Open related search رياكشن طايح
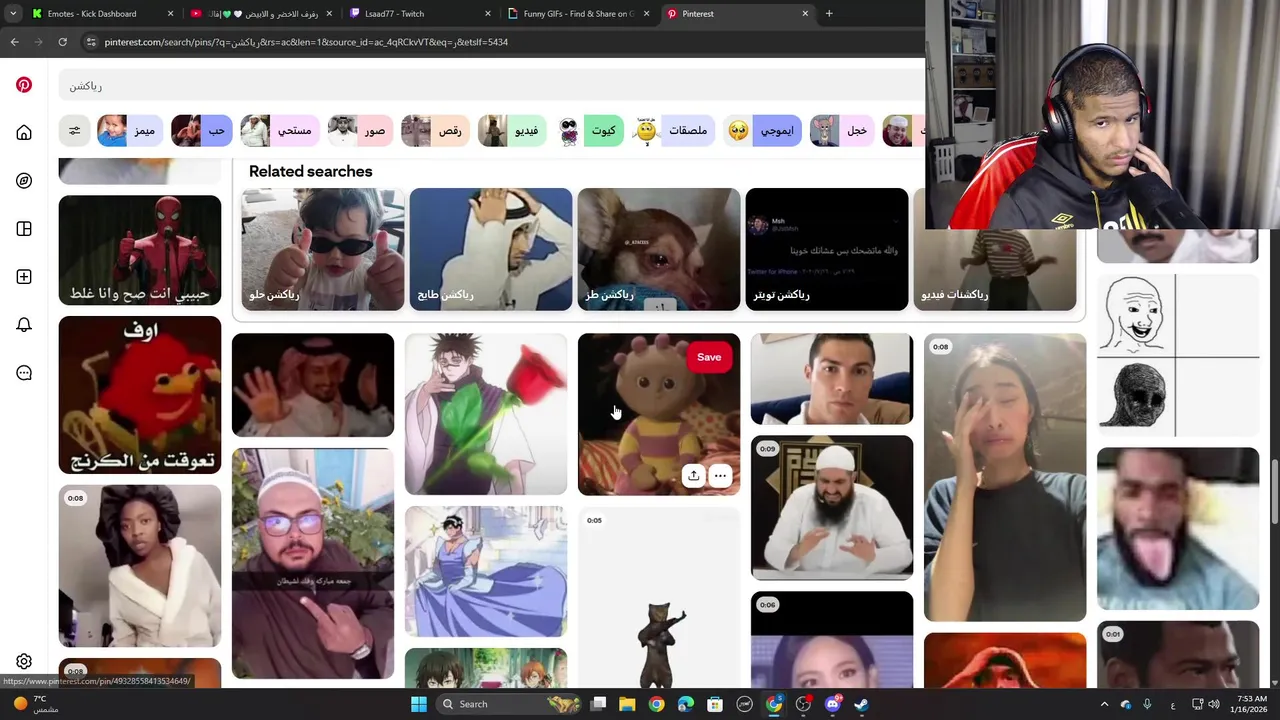The image size is (1280, 720). (491, 249)
